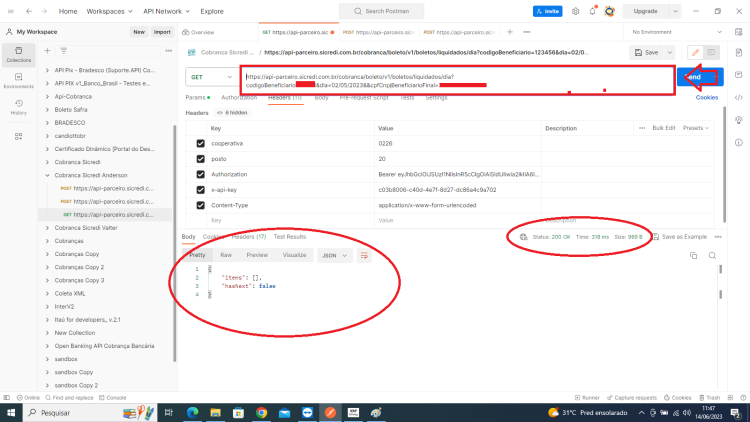Open the Environments sidebar panel
This screenshot has width=750, height=422.
[x=19, y=81]
